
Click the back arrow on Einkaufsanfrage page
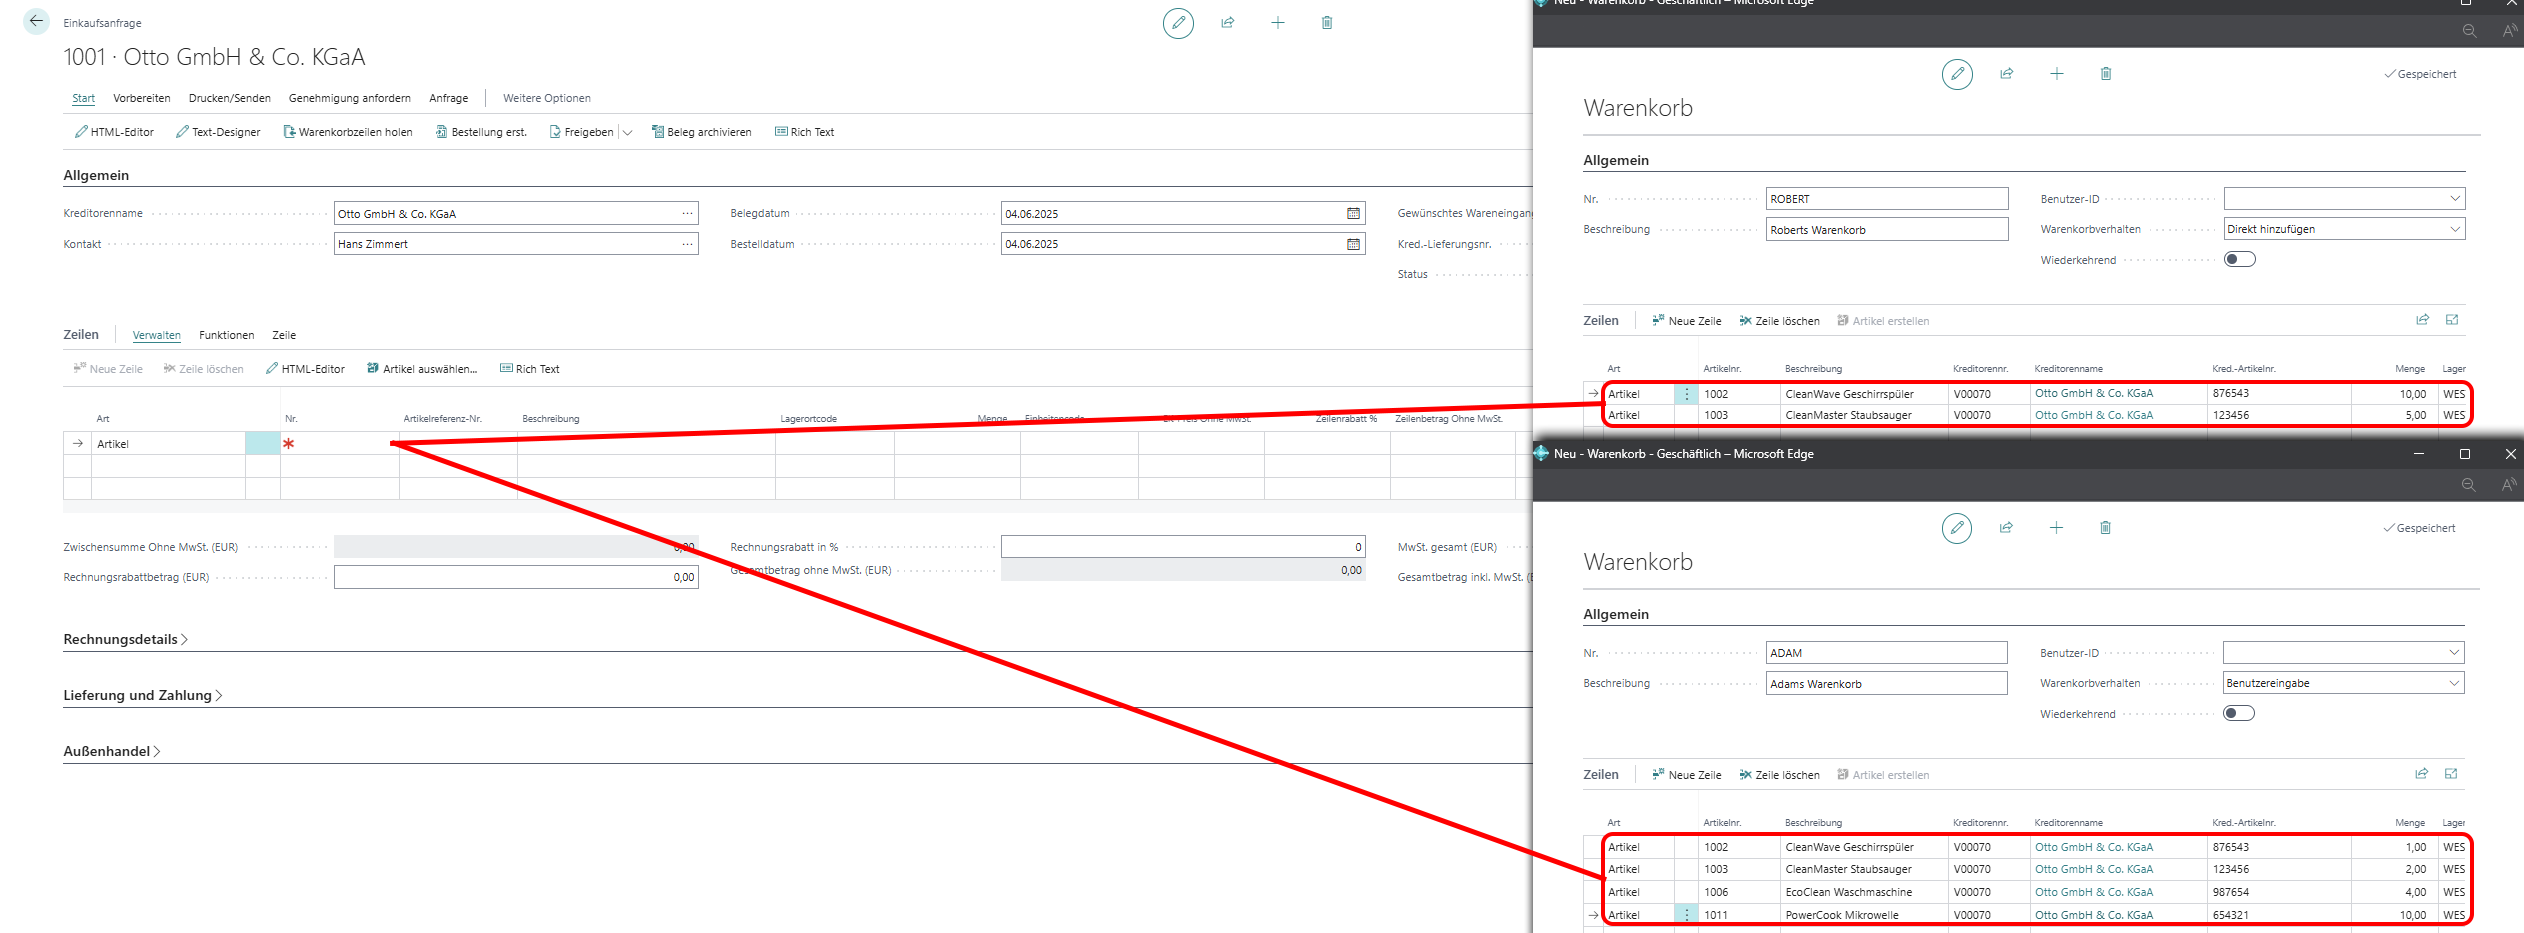coord(36,21)
